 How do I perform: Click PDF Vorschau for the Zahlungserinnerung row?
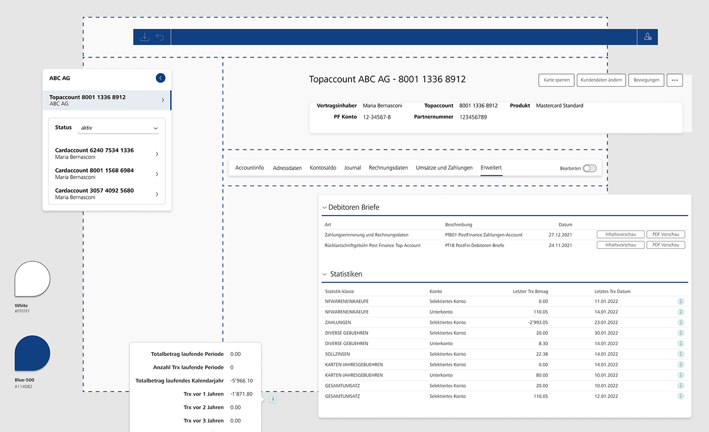[666, 234]
